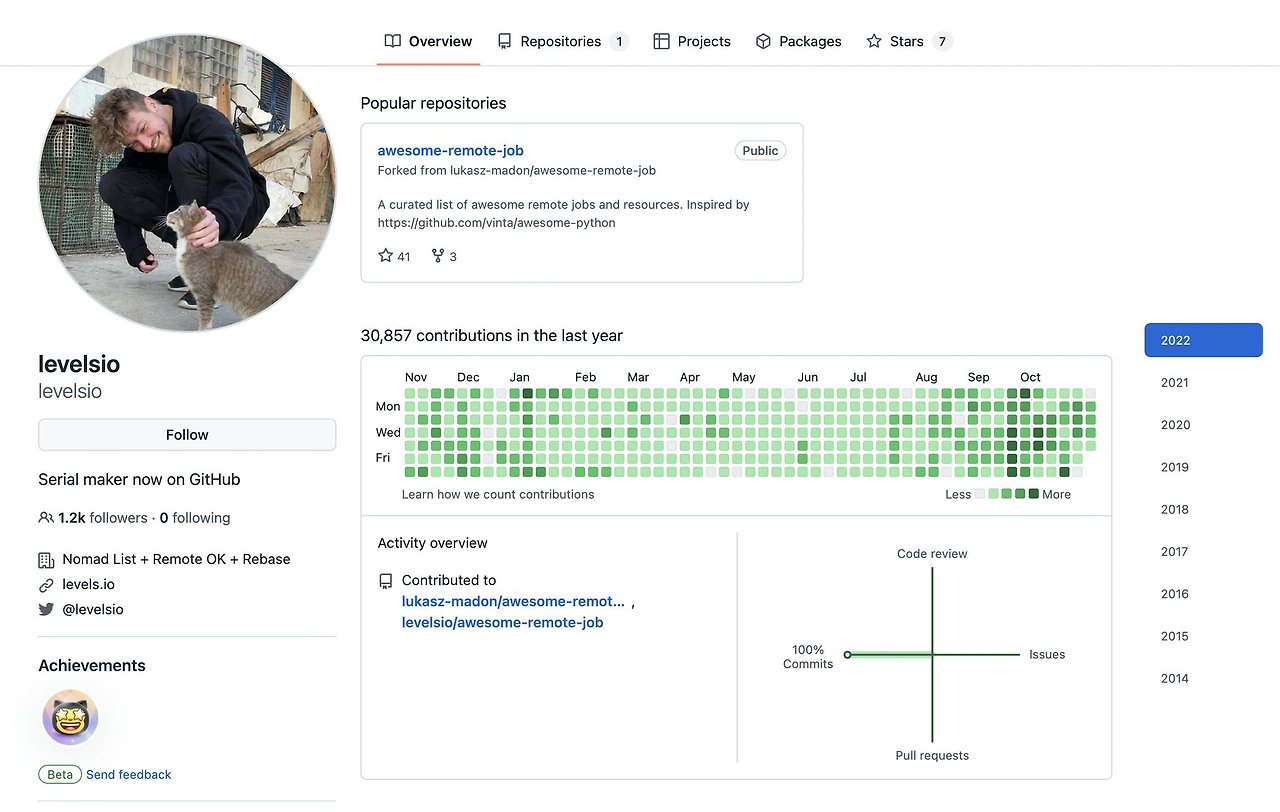Click the book icon beside Overview
Image resolution: width=1280 pixels, height=812 pixels.
point(393,41)
